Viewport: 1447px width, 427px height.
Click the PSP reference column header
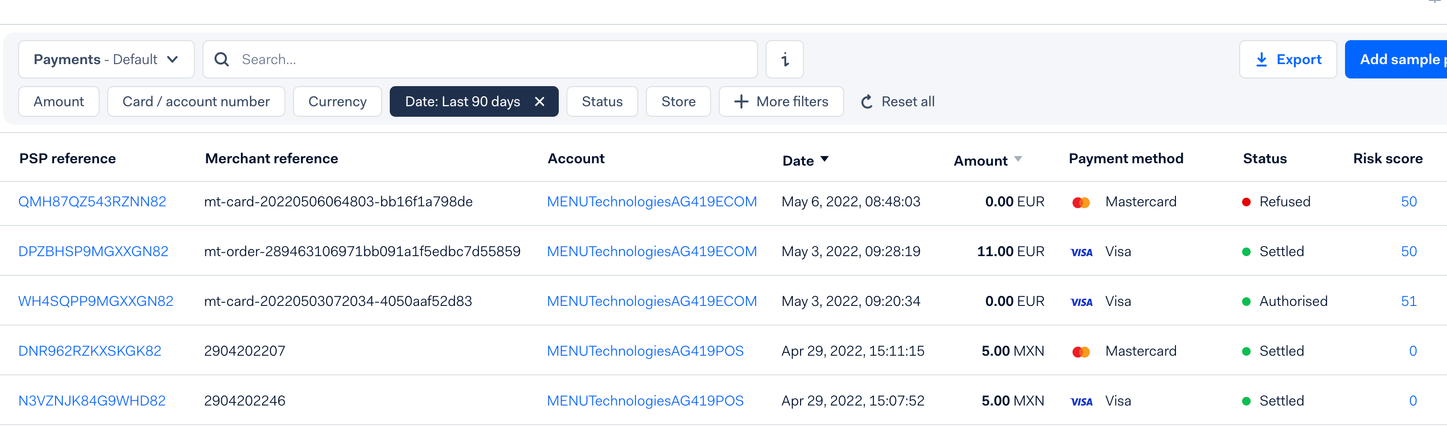pyautogui.click(x=68, y=158)
